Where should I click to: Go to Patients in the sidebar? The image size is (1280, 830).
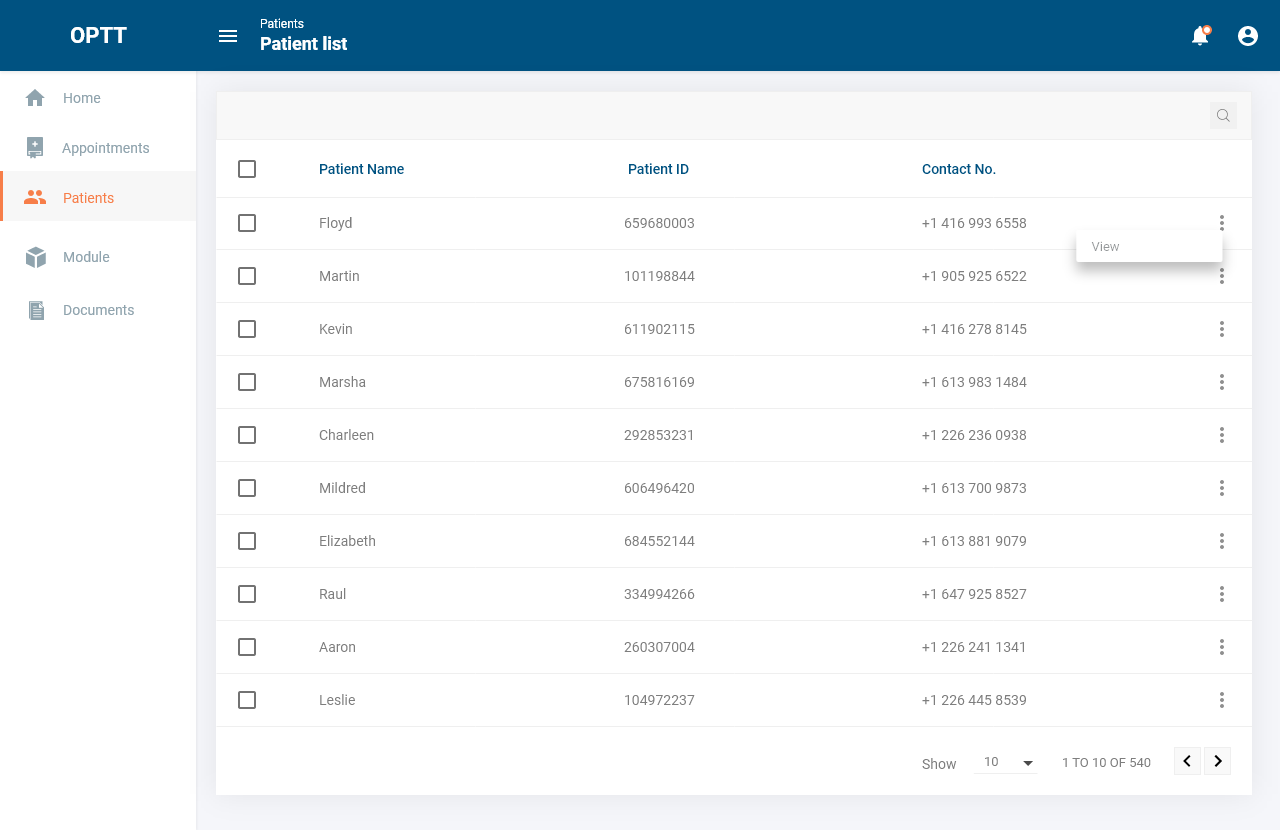(88, 198)
